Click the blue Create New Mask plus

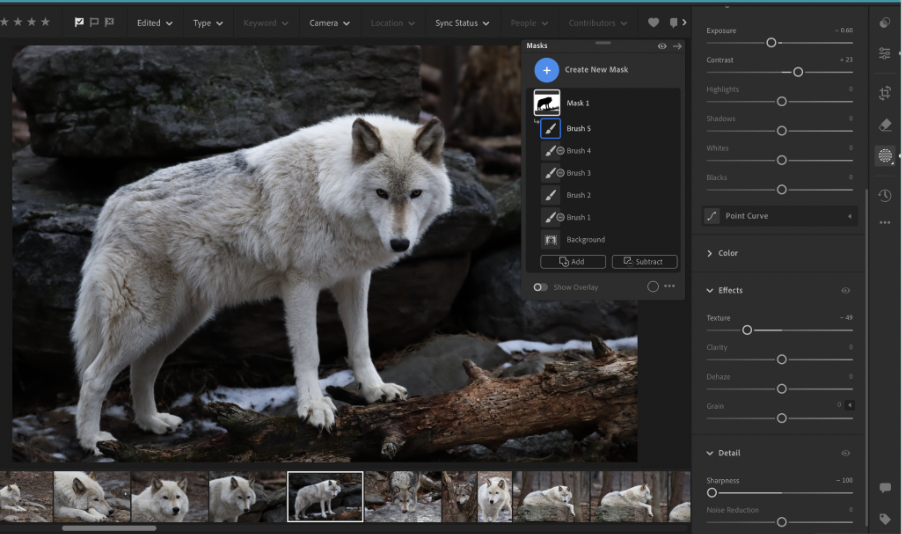click(x=546, y=70)
